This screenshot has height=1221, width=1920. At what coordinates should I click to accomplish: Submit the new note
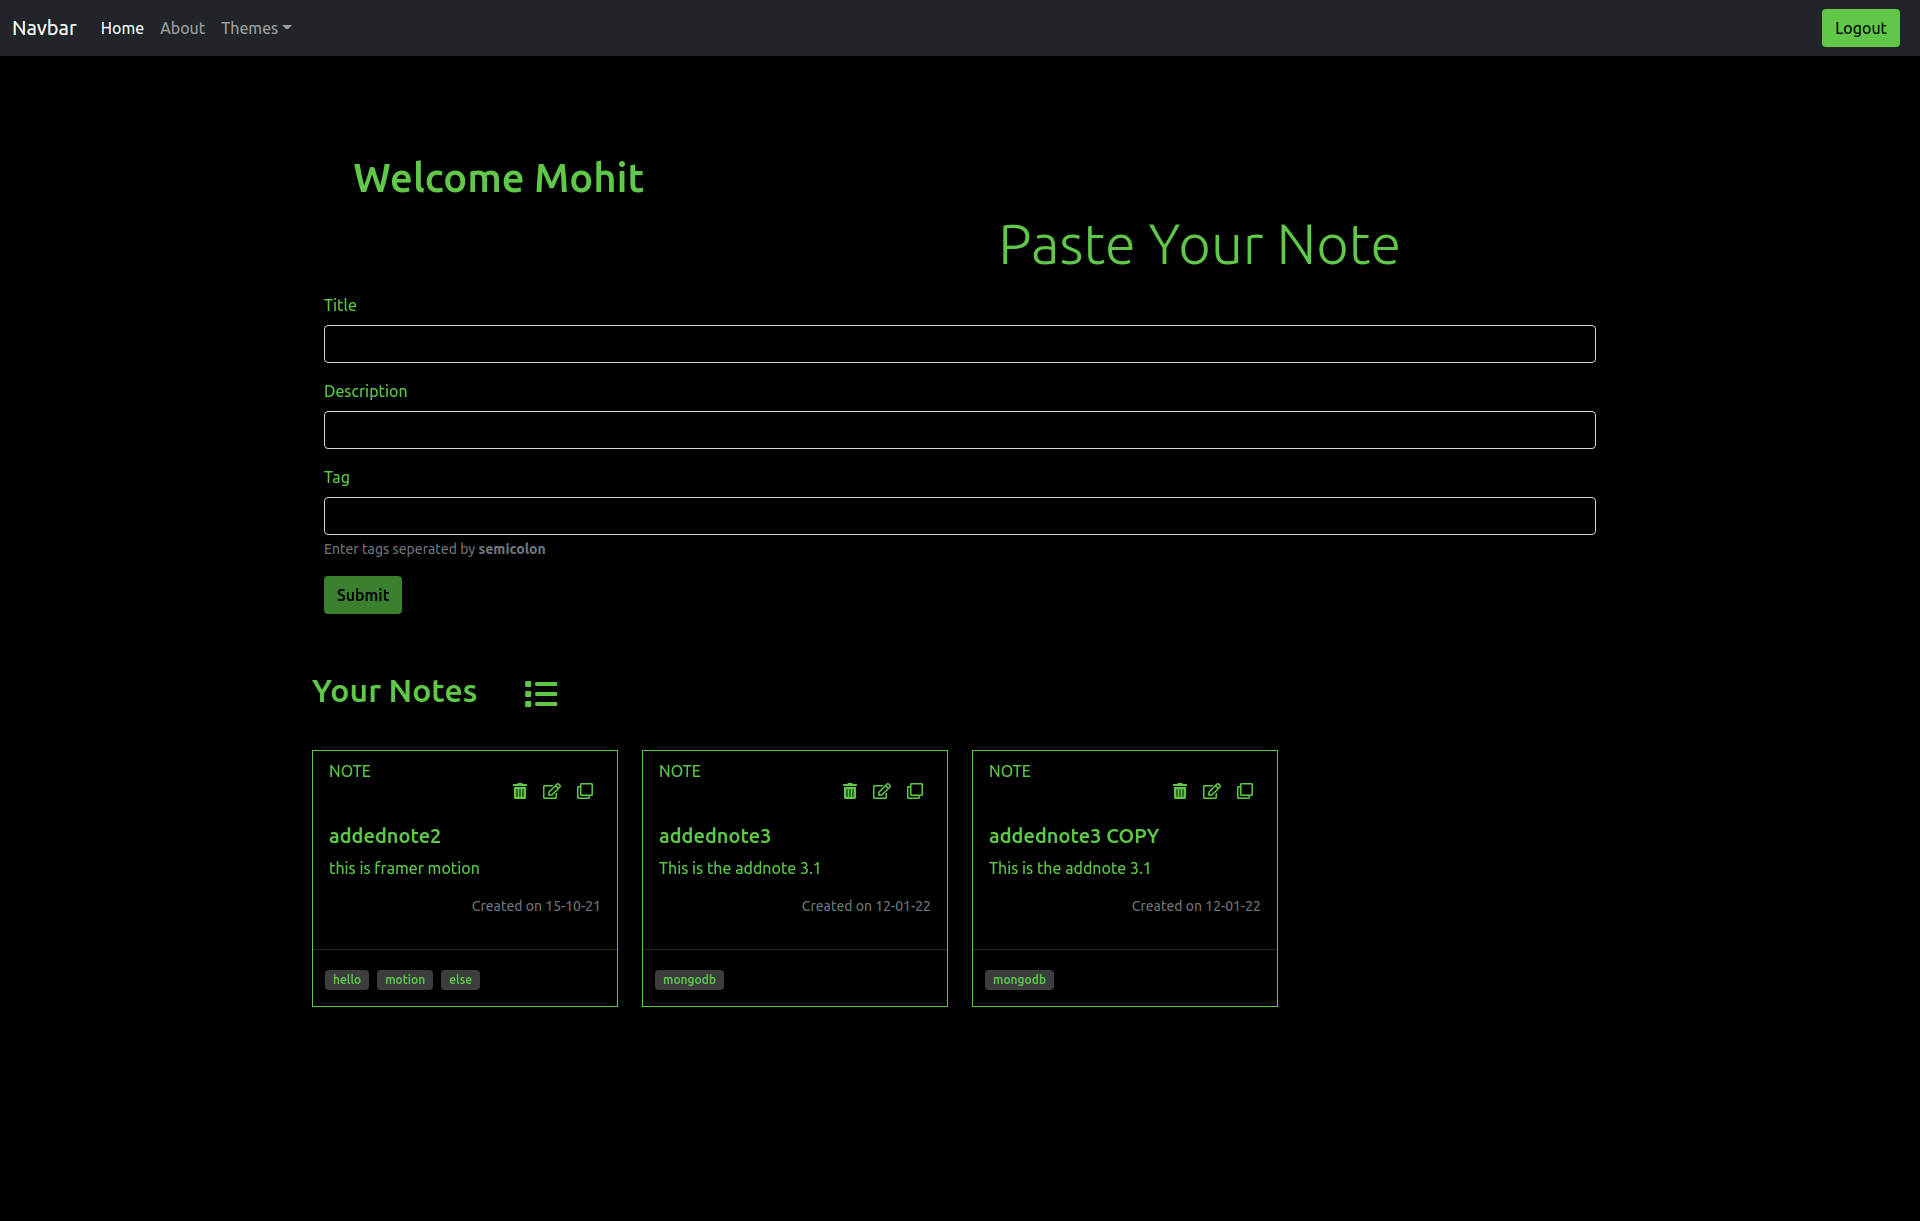click(362, 595)
